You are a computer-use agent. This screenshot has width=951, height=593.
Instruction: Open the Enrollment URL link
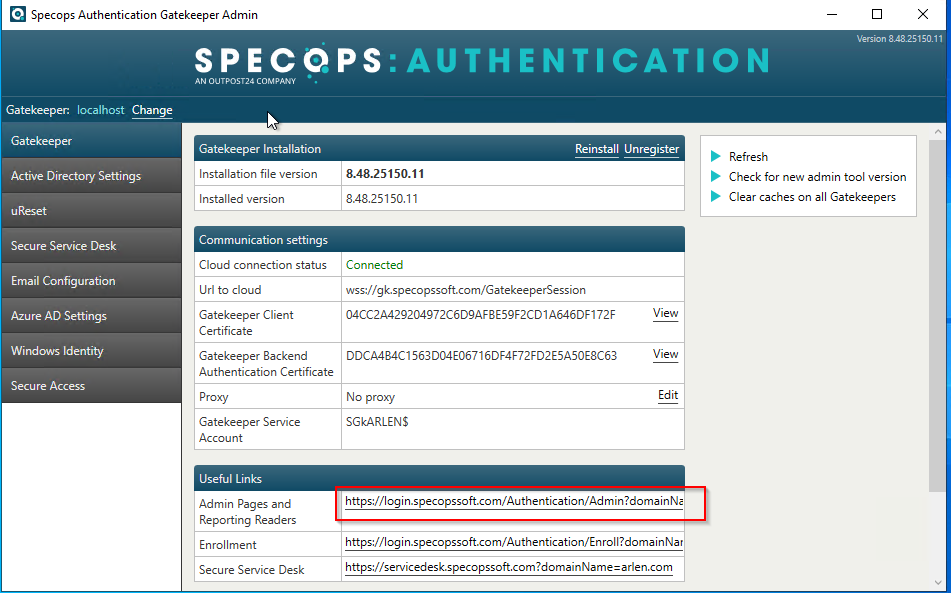514,542
